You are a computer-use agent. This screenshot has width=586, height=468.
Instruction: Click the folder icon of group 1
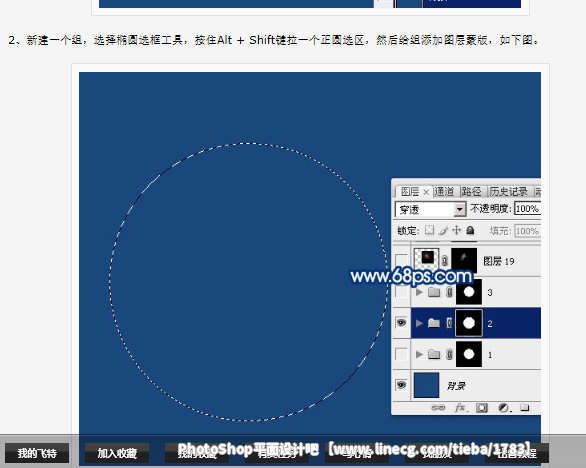(434, 354)
